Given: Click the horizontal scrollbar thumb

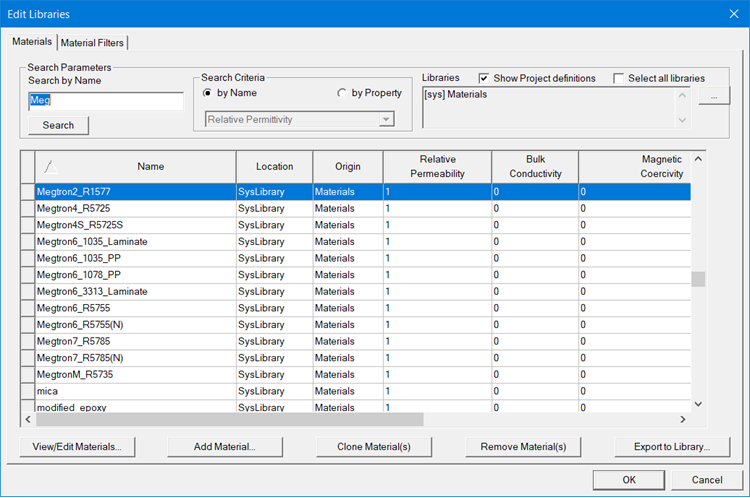Looking at the screenshot, I should (230, 420).
